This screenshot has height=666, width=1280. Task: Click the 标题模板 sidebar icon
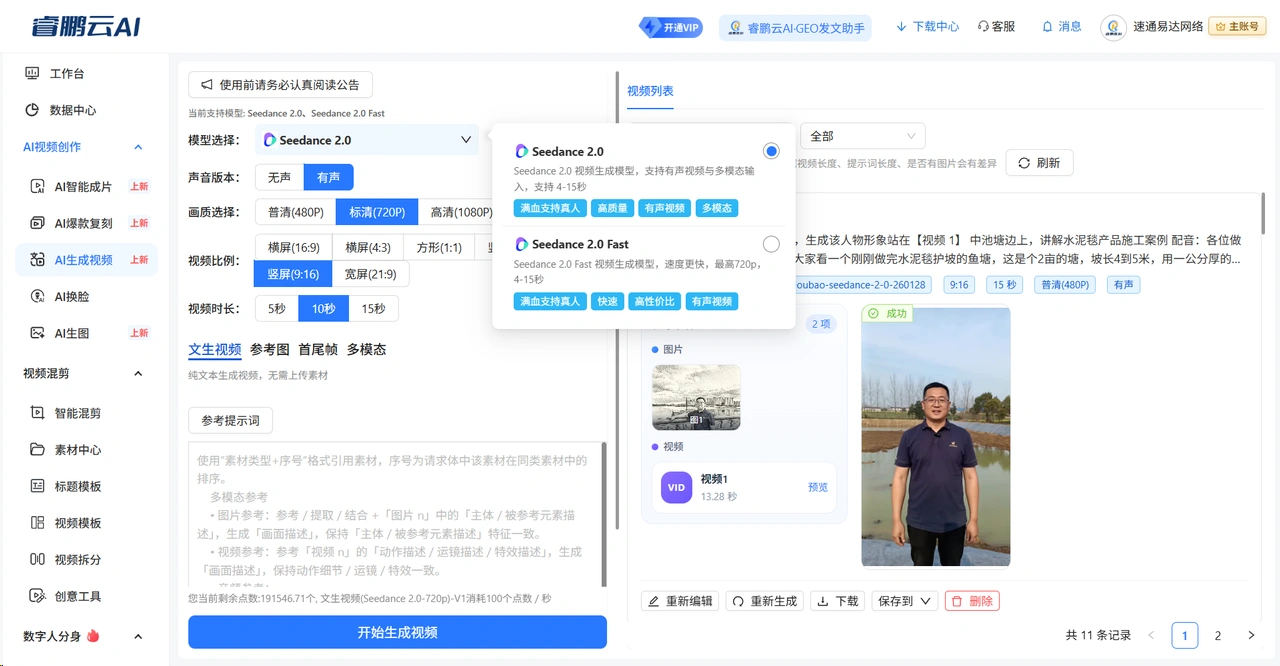point(37,486)
